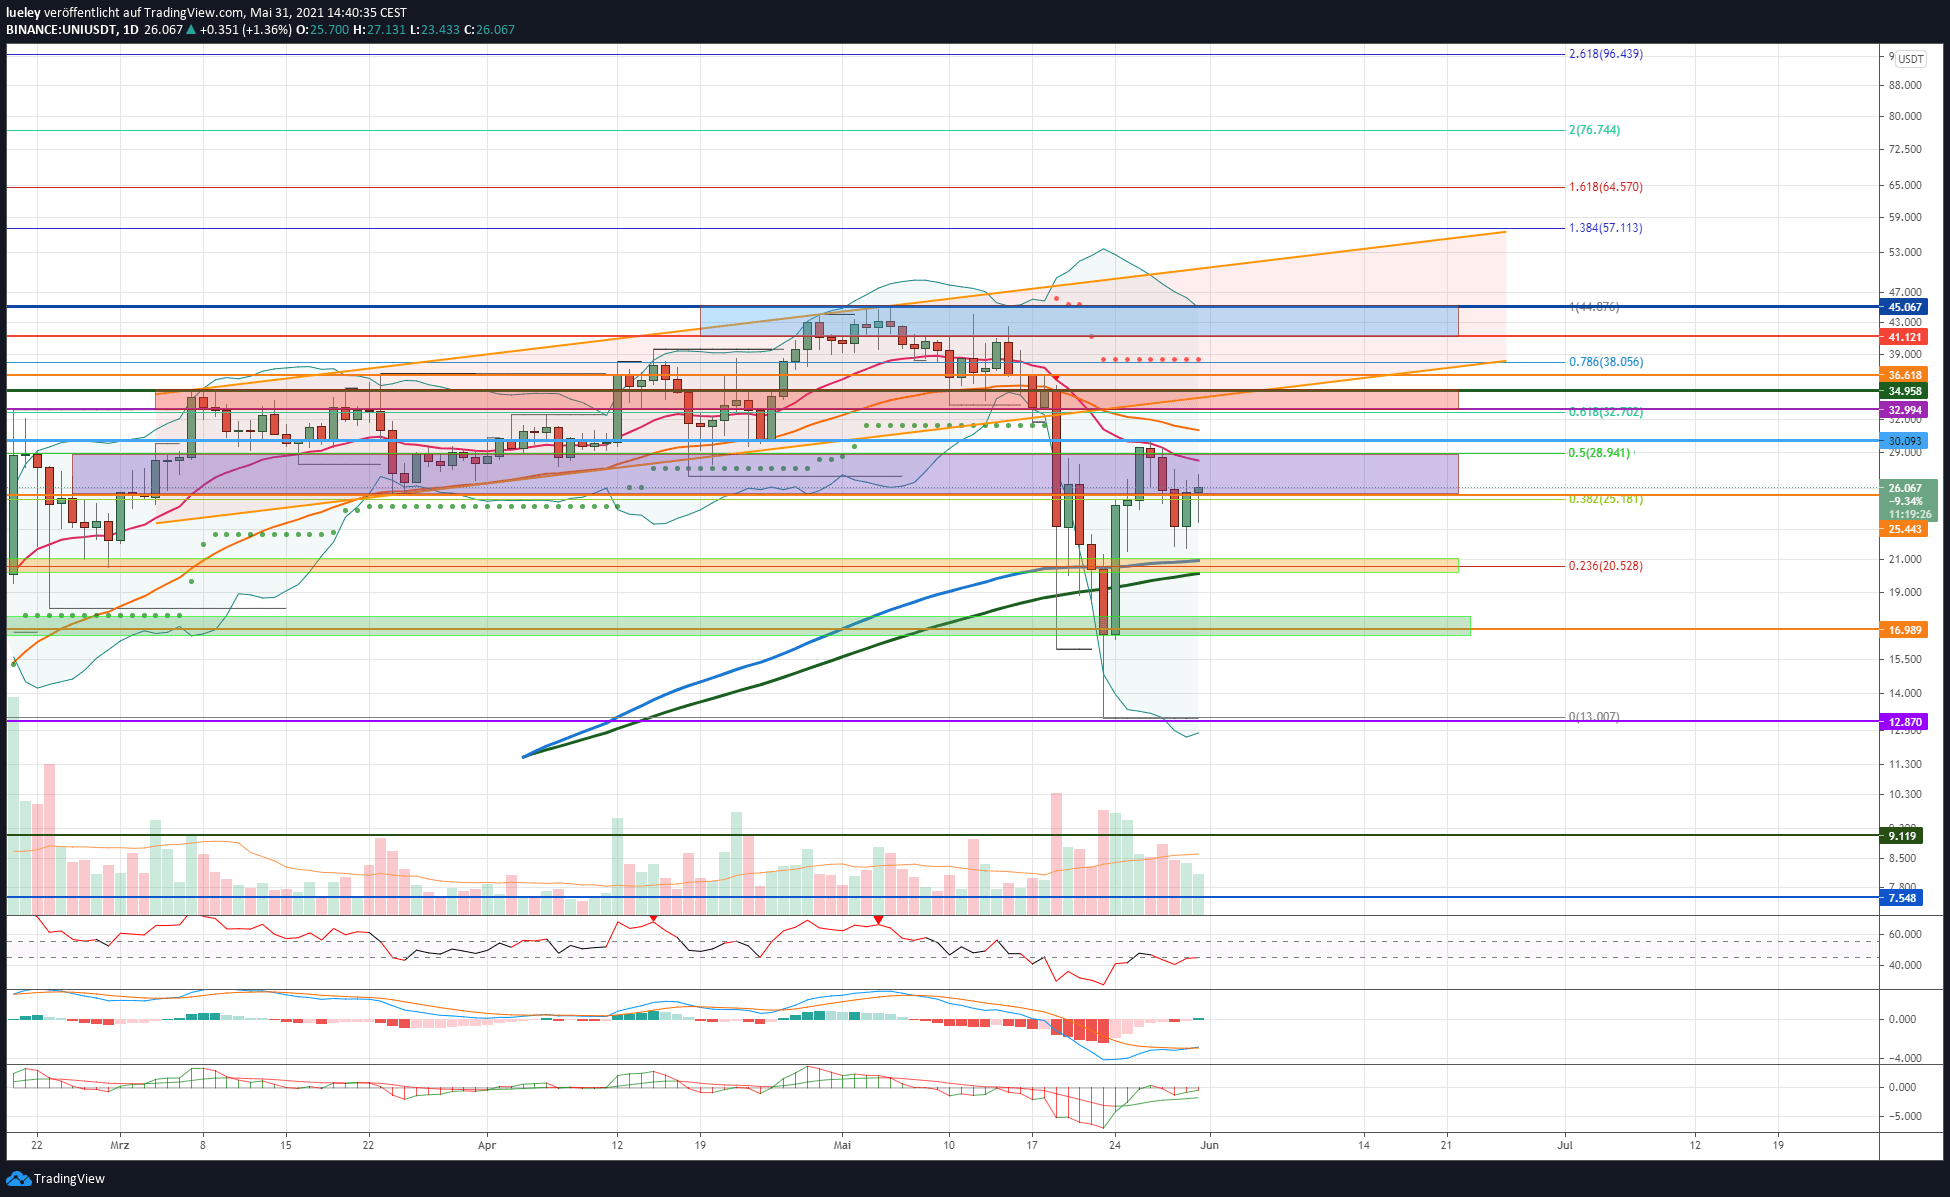The width and height of the screenshot is (1950, 1197).
Task: Click the current price tag 26.067
Action: (1909, 501)
